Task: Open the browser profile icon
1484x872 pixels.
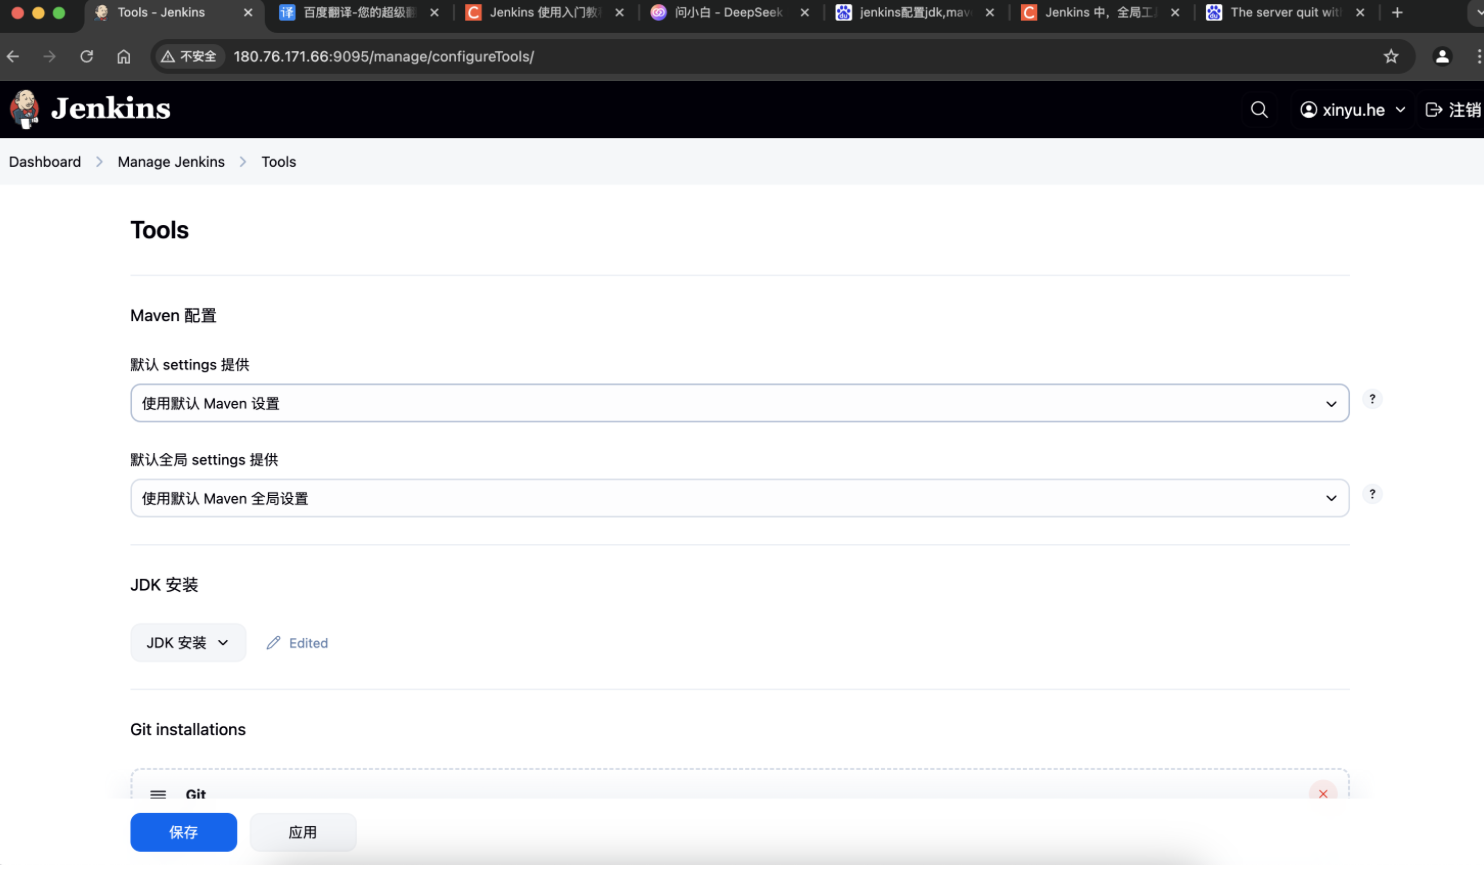Action: 1442,57
